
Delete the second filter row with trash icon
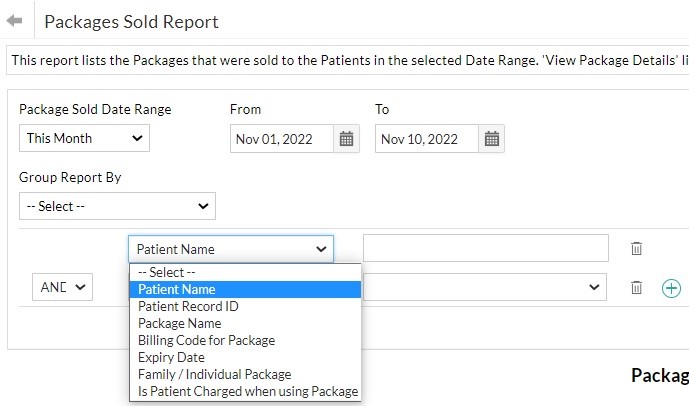click(636, 287)
